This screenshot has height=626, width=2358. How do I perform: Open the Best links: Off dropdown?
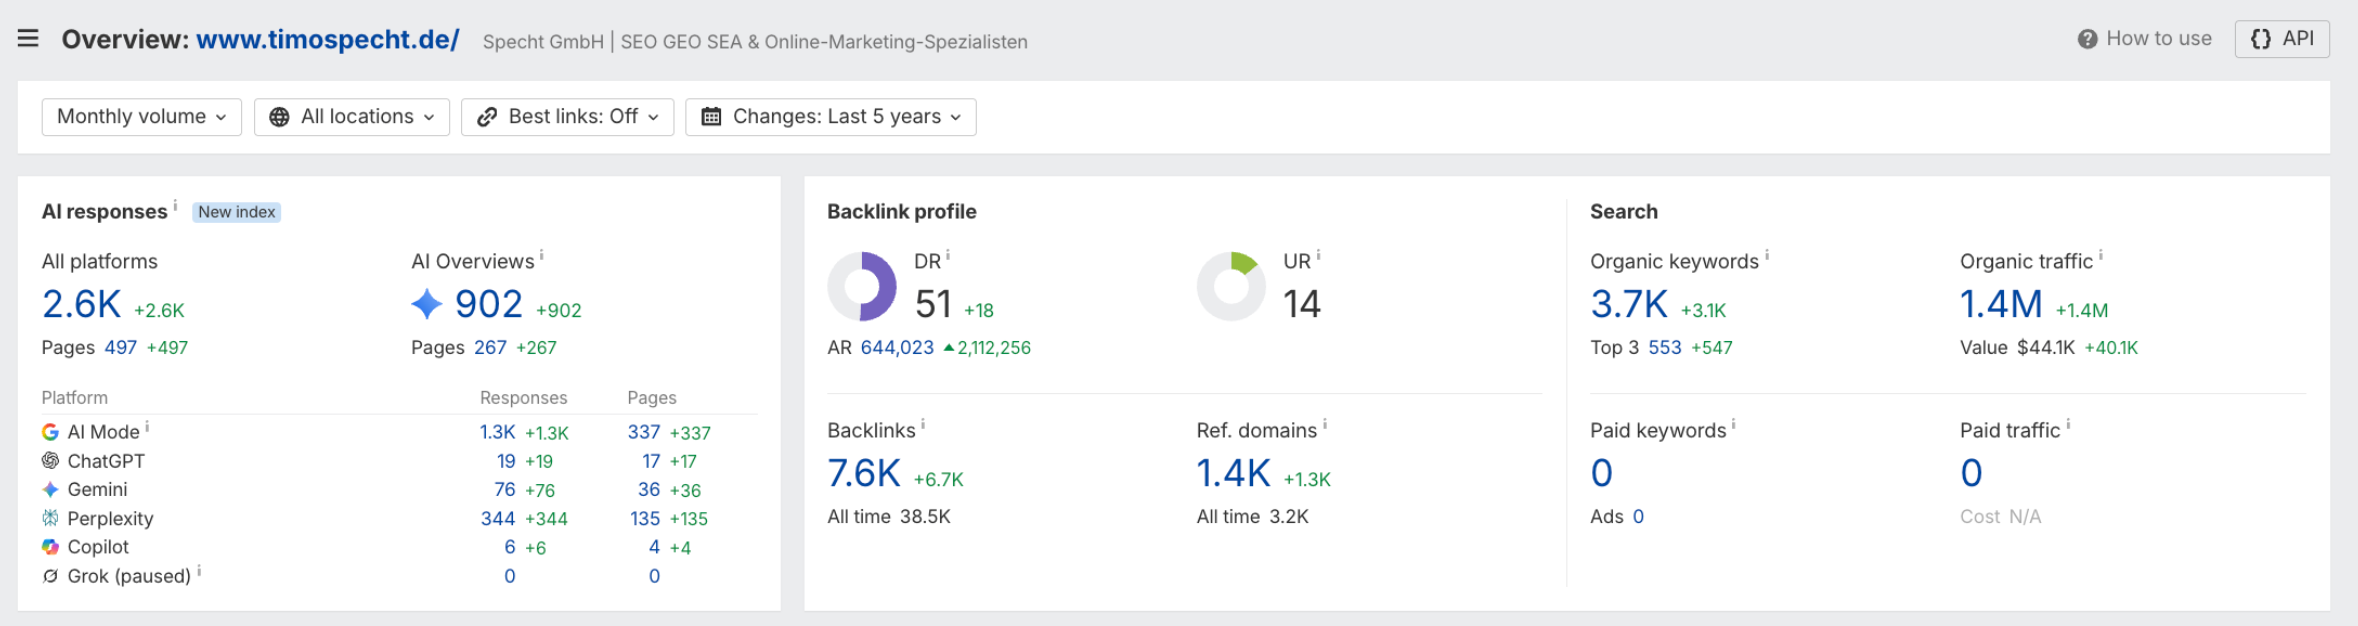(x=568, y=117)
